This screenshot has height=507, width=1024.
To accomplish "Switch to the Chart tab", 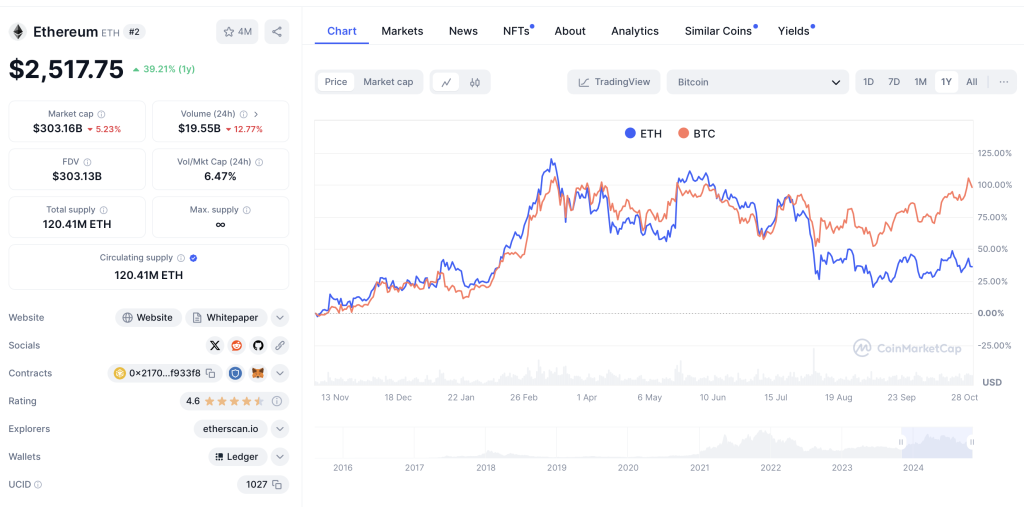I will (x=342, y=31).
